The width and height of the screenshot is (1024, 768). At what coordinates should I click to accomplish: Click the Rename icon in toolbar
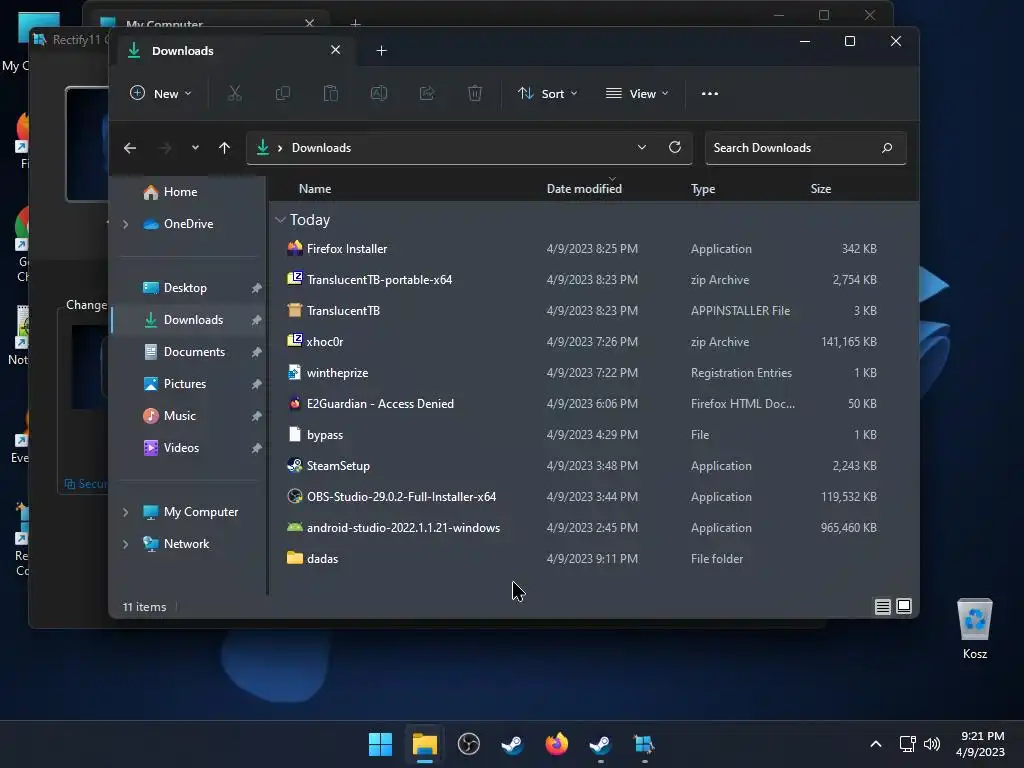(x=379, y=93)
